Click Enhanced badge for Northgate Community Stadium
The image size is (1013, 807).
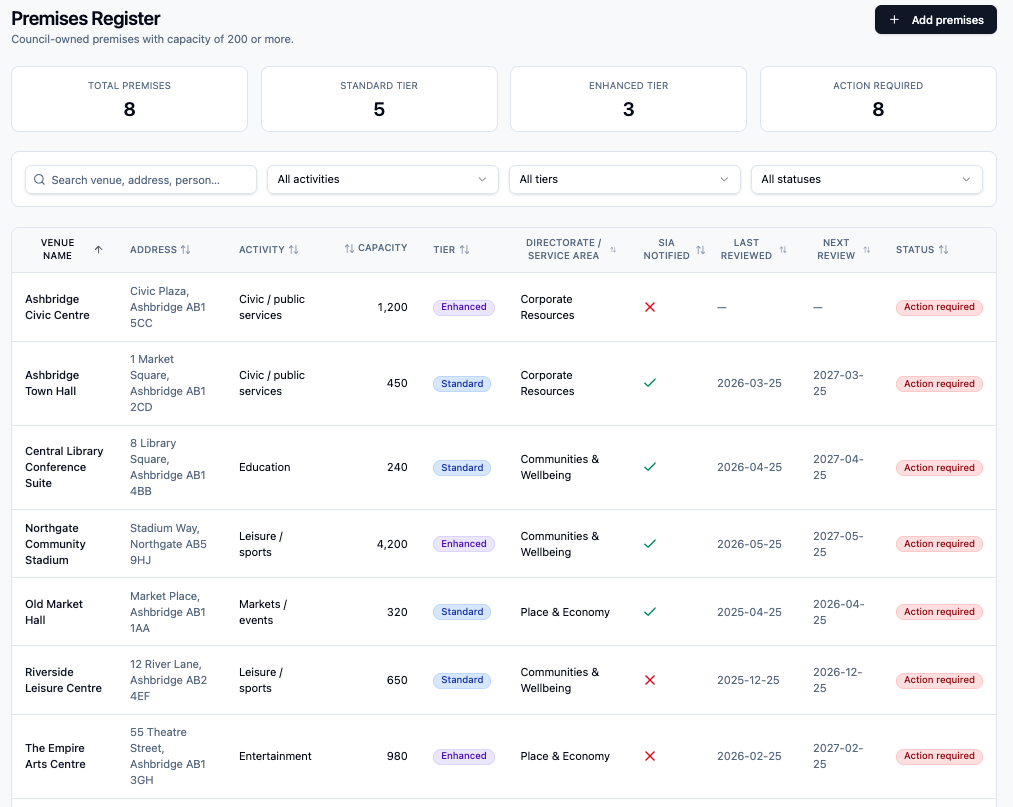464,544
